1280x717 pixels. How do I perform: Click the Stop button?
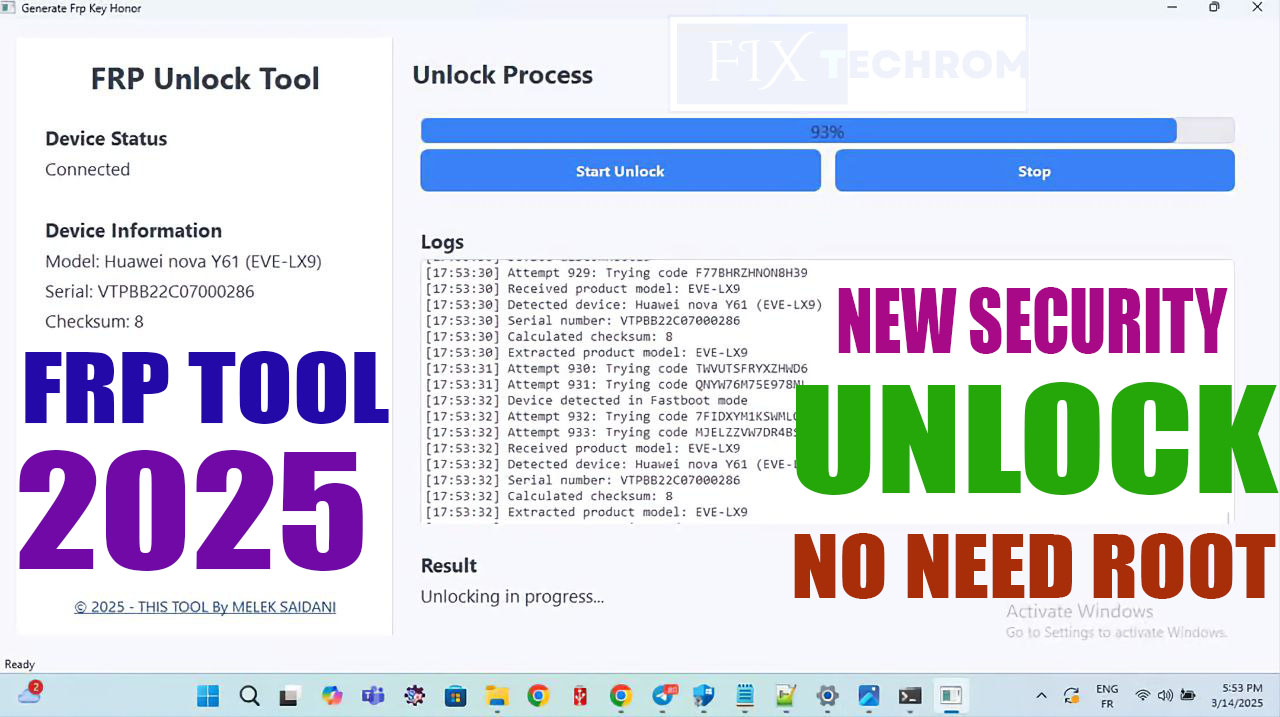pyautogui.click(x=1034, y=171)
